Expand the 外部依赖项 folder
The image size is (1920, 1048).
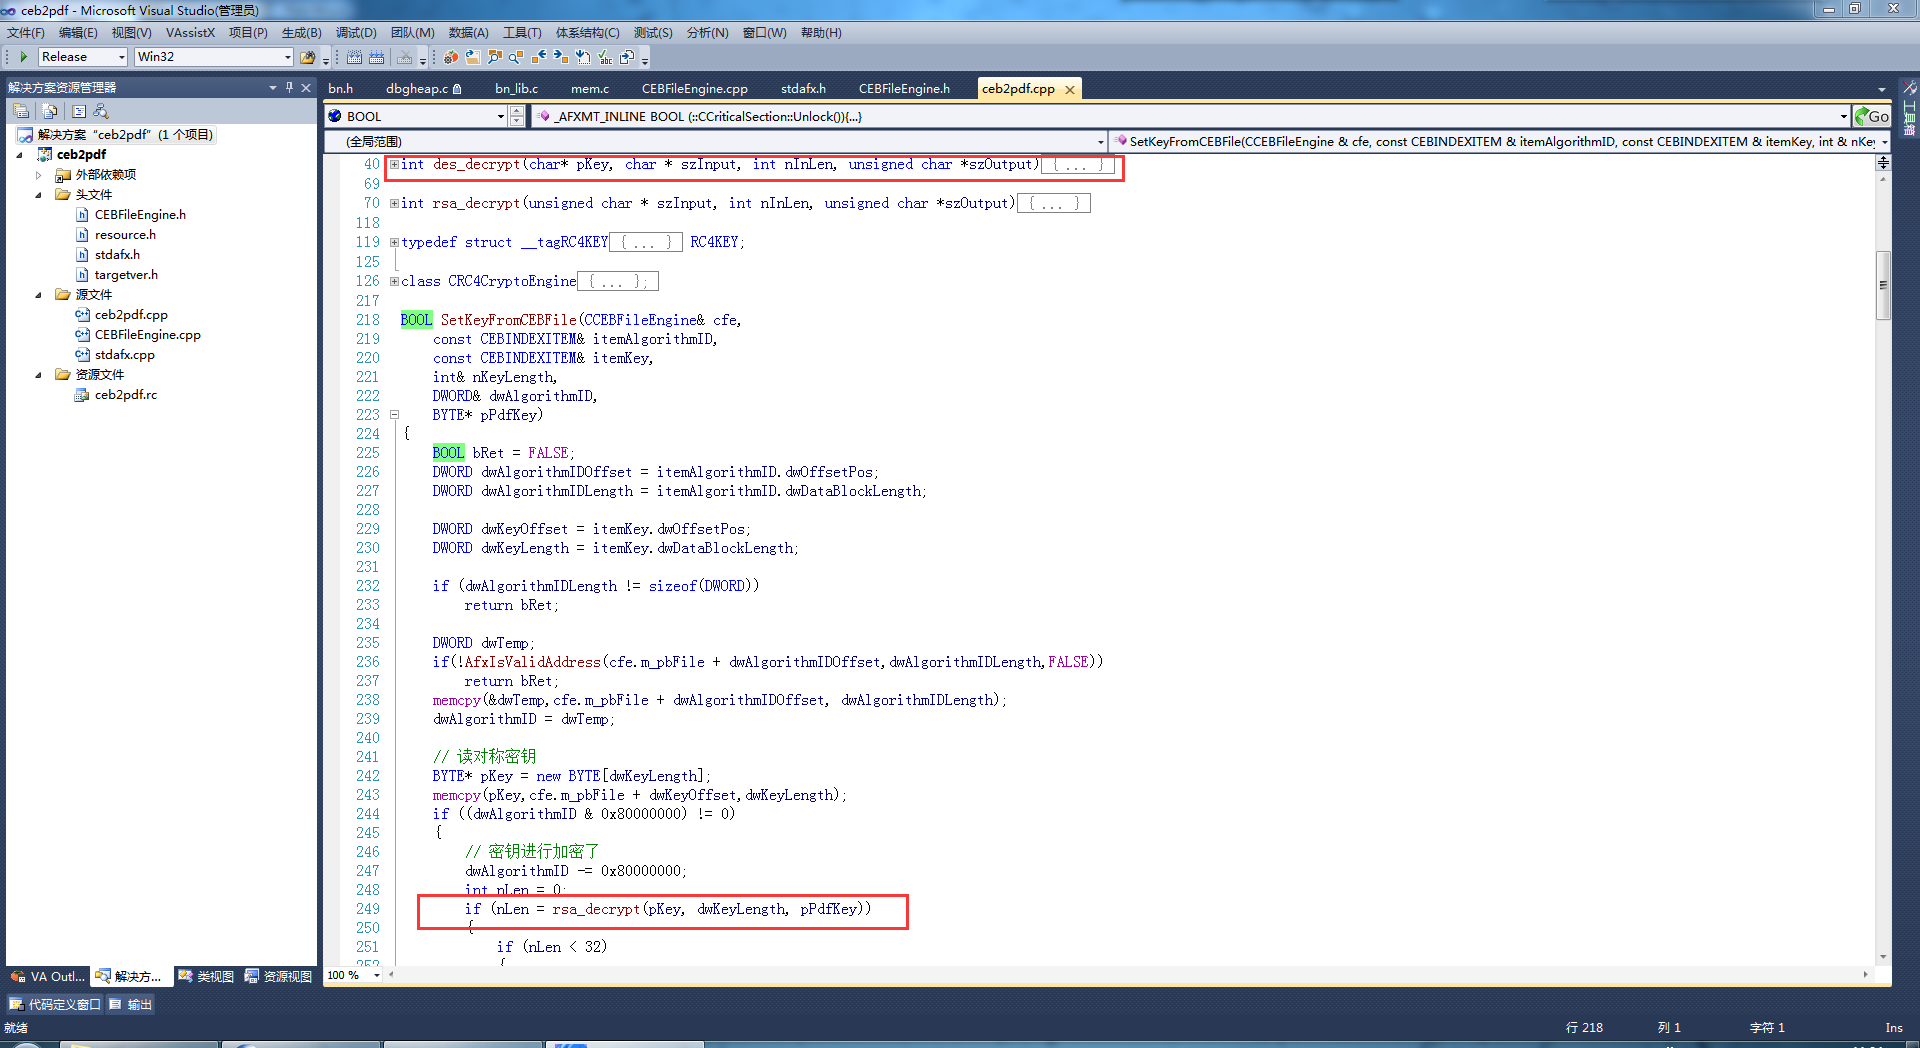(x=39, y=174)
